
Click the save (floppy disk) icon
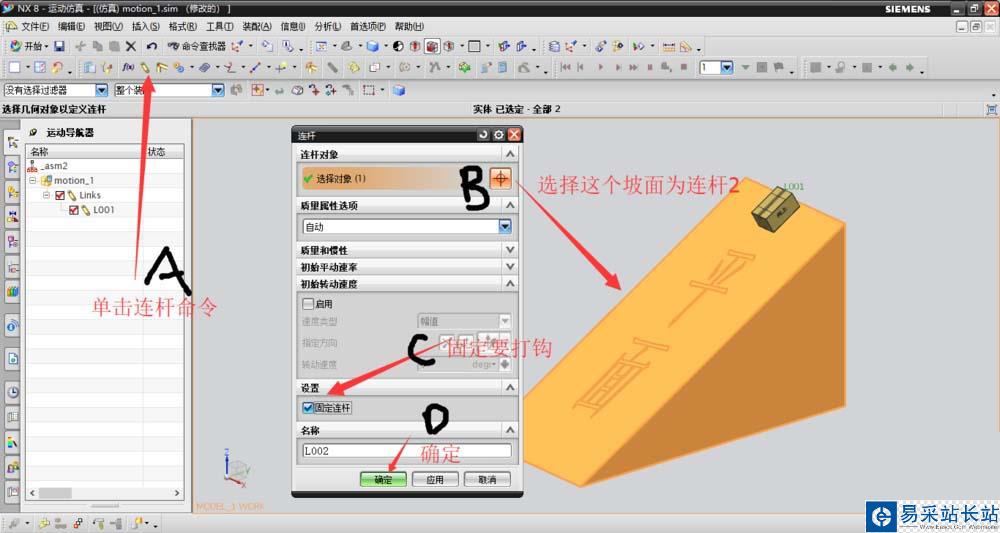coord(59,46)
